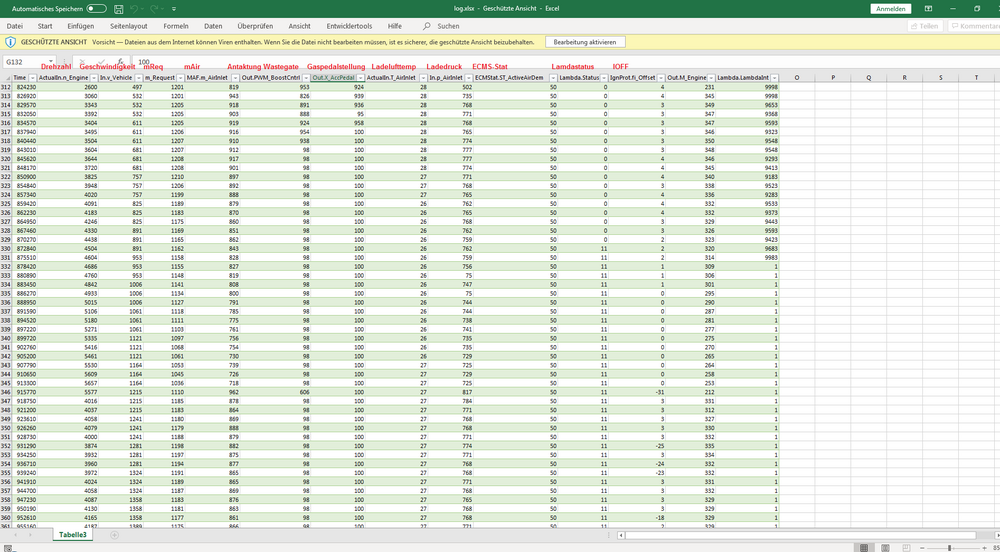Open the Daten ribbon tab
The image size is (1000, 552).
pyautogui.click(x=213, y=26)
